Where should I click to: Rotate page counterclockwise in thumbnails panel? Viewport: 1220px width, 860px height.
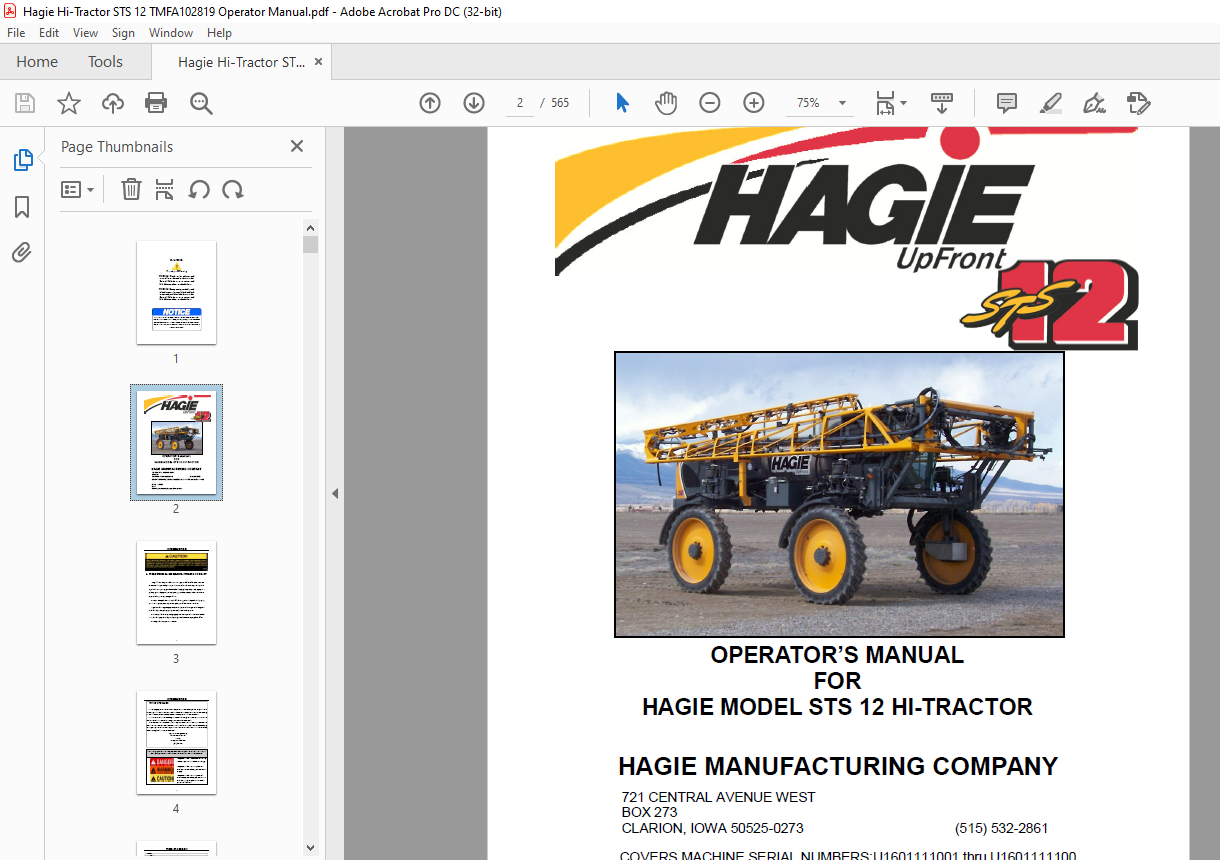coord(199,189)
